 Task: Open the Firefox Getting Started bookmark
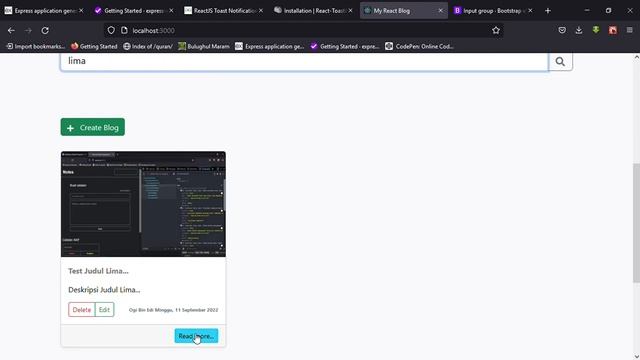(x=94, y=47)
